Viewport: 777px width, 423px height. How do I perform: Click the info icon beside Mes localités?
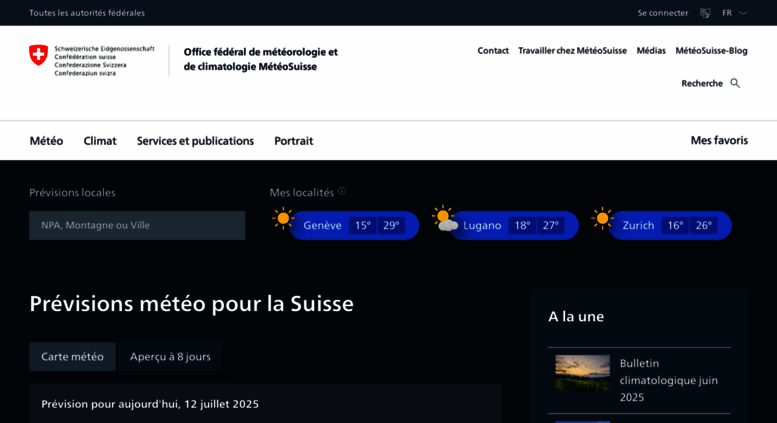[x=342, y=191]
